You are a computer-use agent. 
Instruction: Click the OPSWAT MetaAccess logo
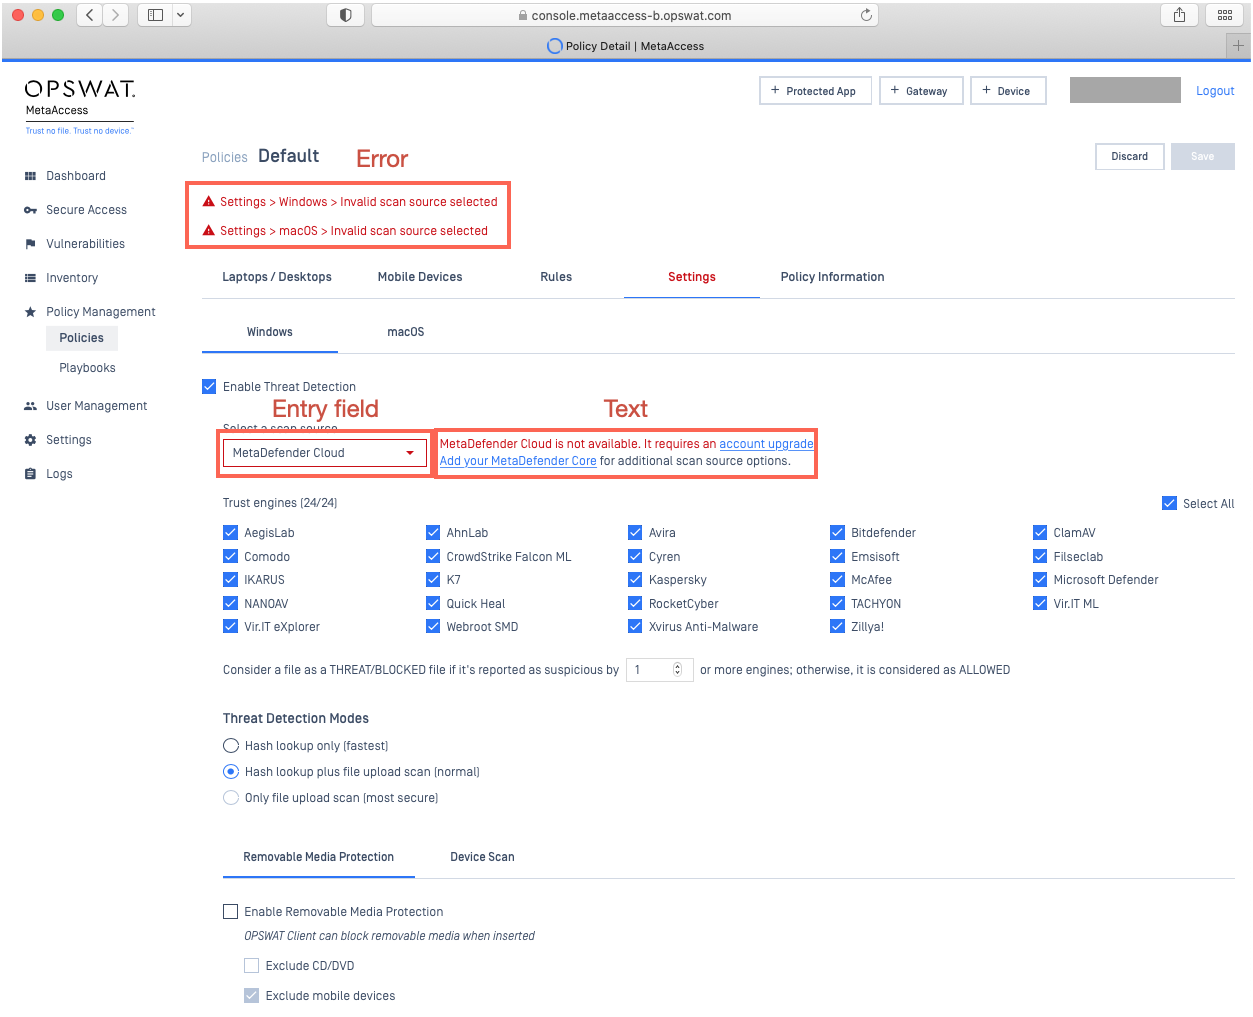(79, 106)
